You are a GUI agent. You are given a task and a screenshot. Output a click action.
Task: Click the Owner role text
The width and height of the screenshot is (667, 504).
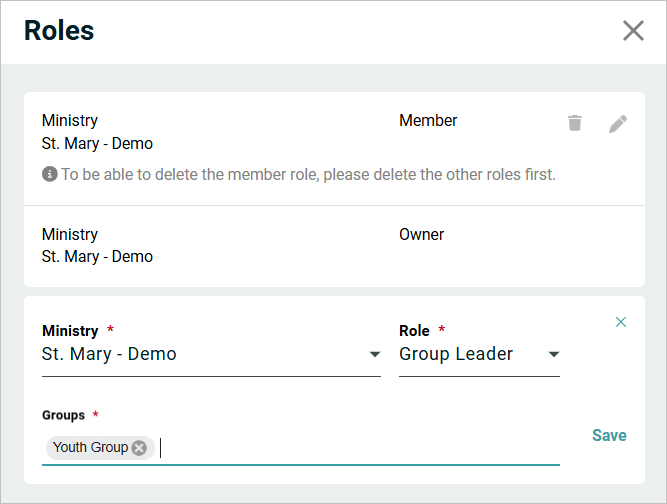(x=421, y=234)
